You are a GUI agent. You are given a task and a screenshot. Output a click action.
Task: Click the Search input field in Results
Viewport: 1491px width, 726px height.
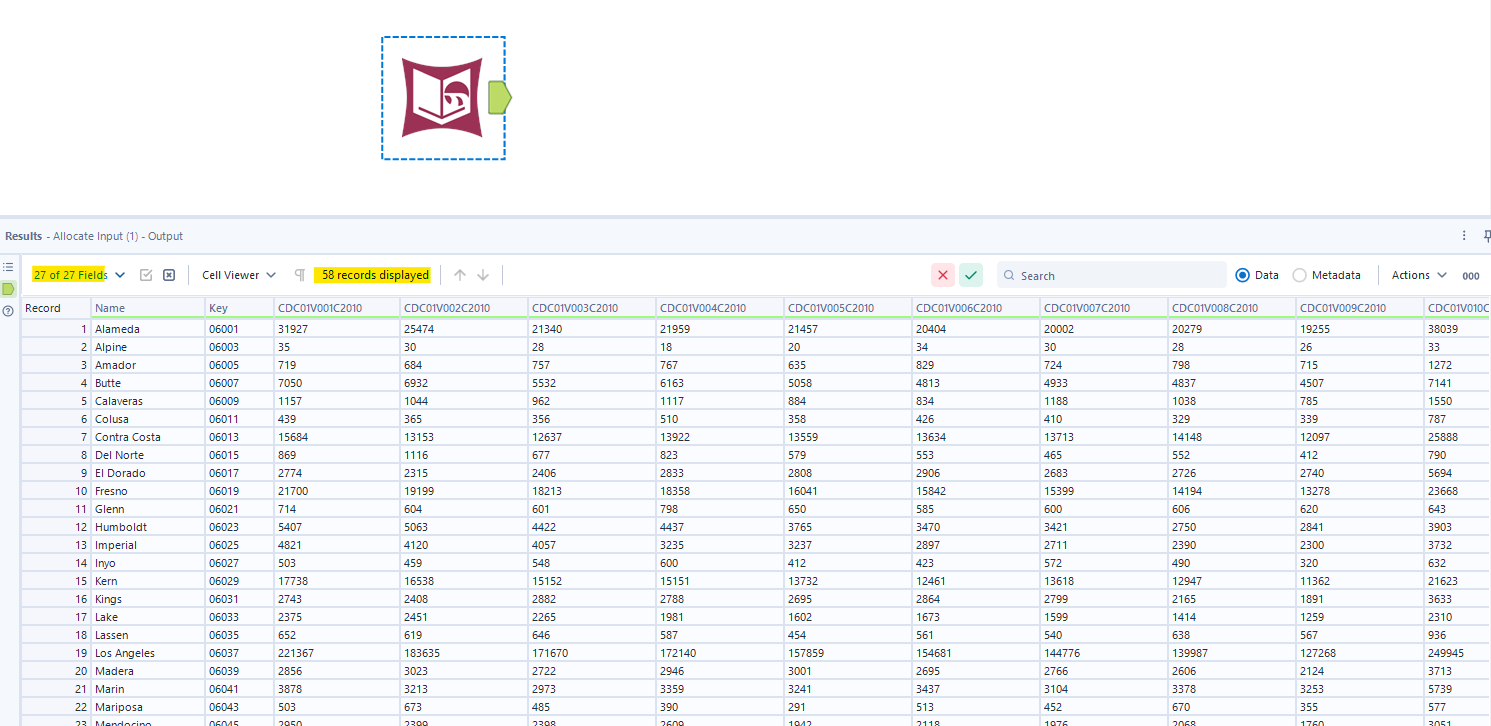tap(1112, 275)
